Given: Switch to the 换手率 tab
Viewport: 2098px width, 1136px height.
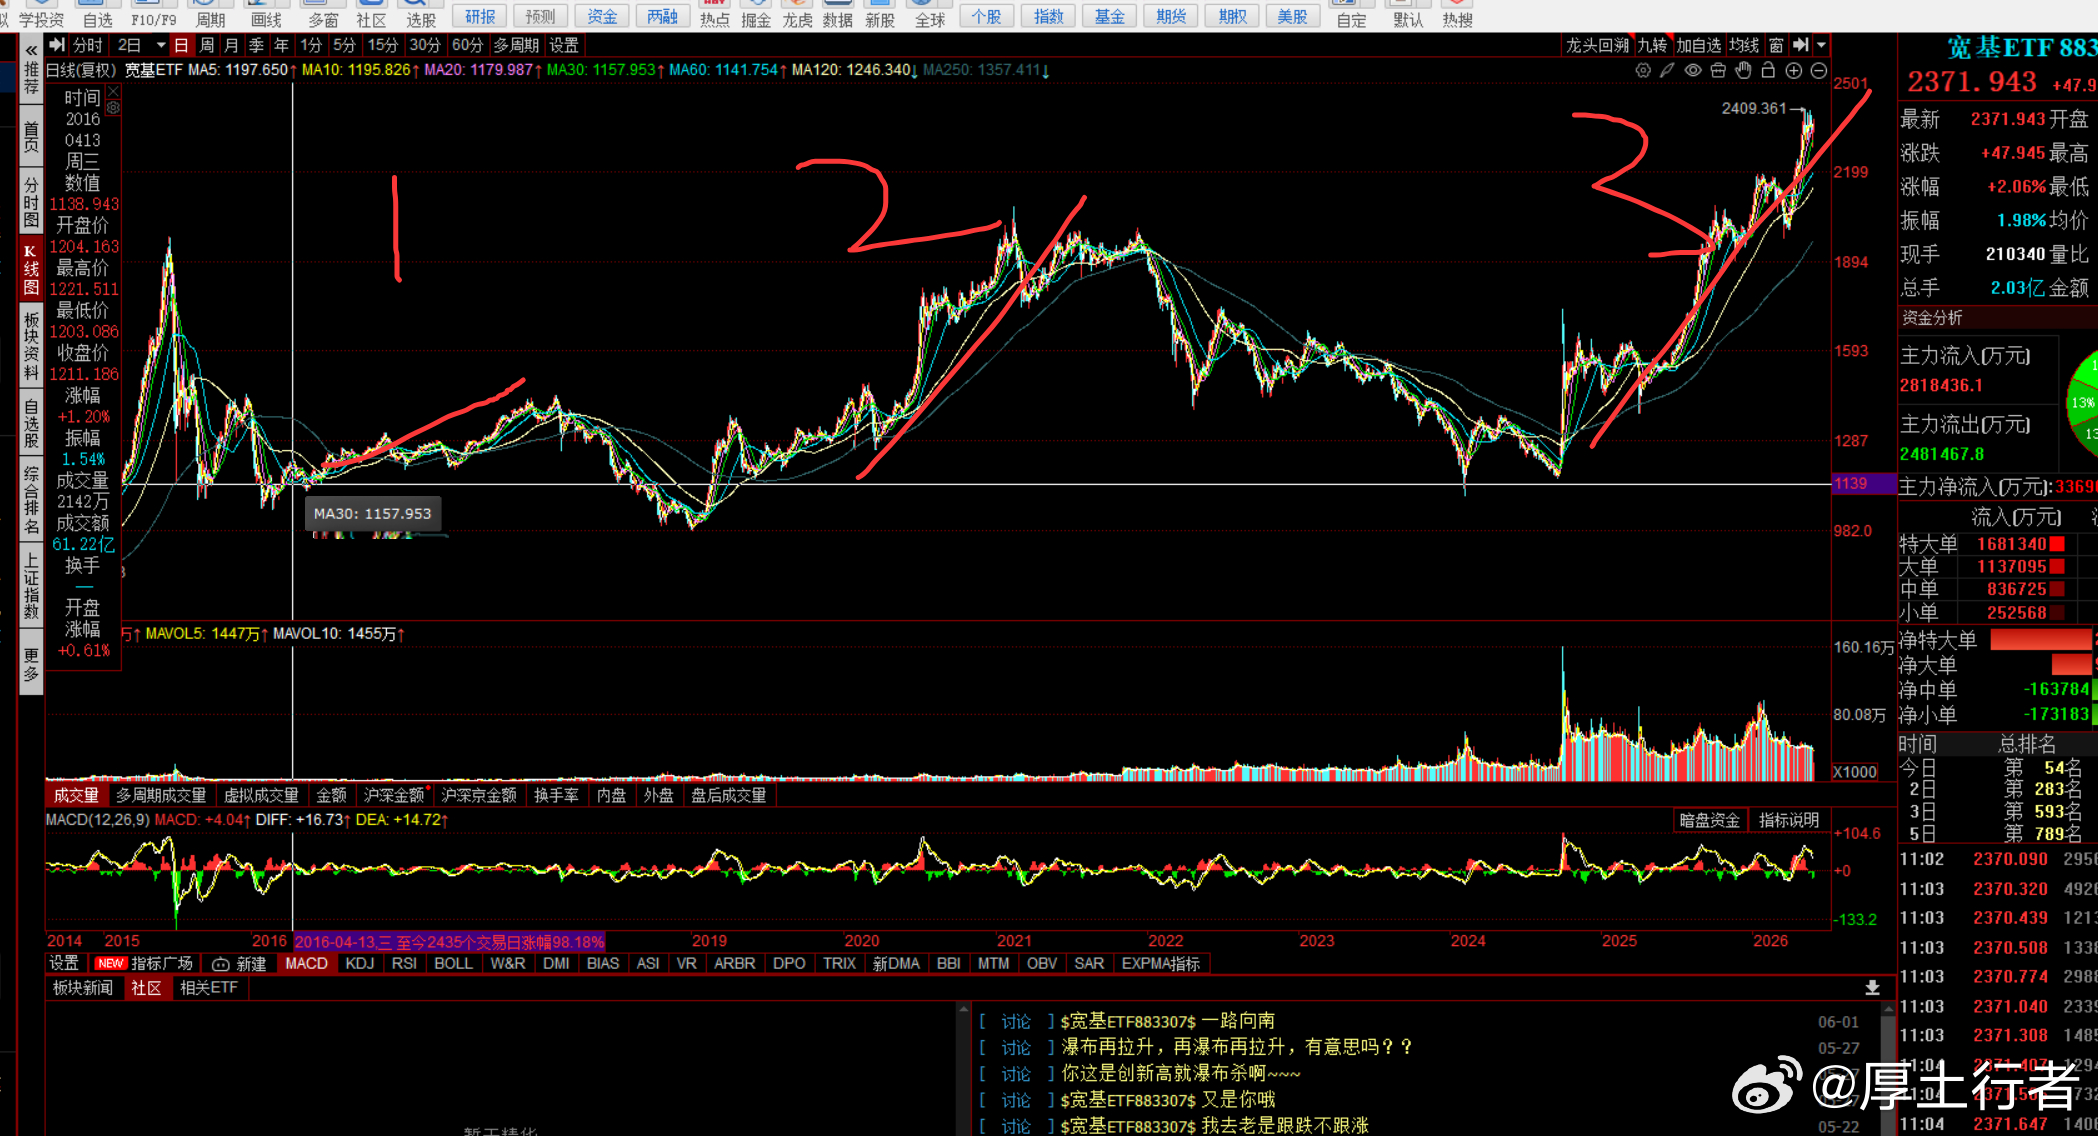Looking at the screenshot, I should click(x=557, y=795).
